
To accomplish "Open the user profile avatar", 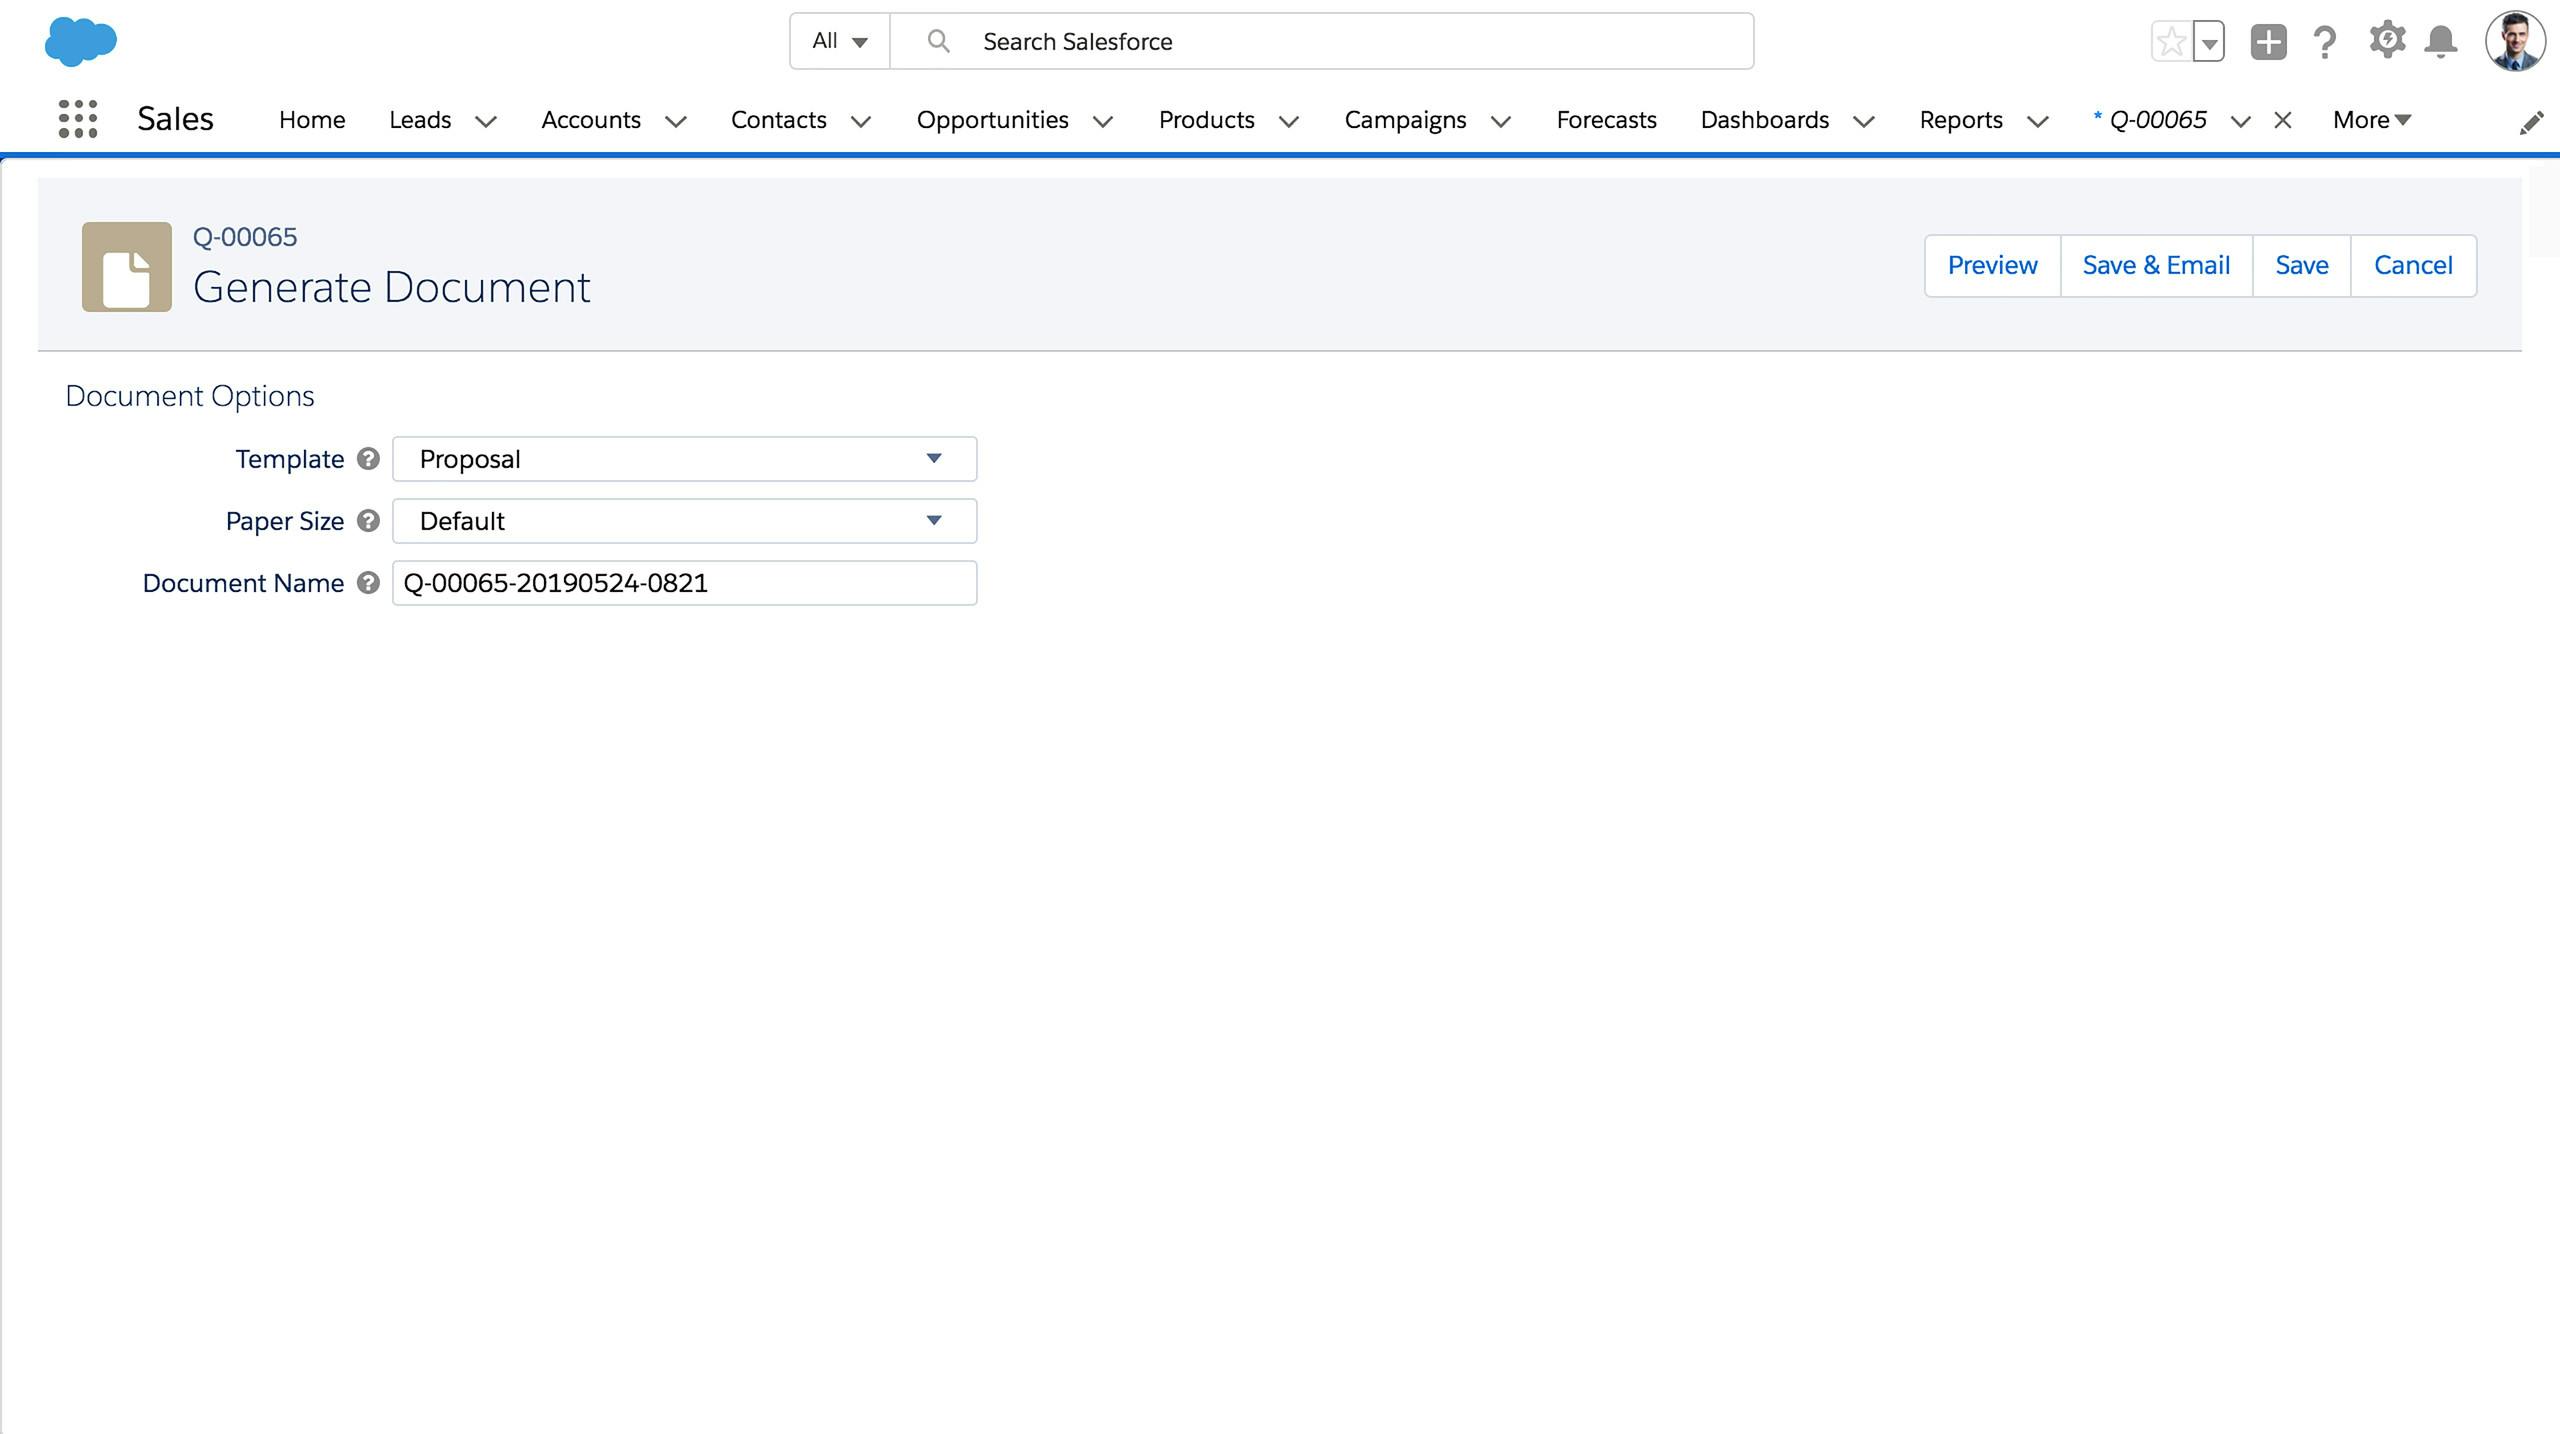I will [2515, 42].
